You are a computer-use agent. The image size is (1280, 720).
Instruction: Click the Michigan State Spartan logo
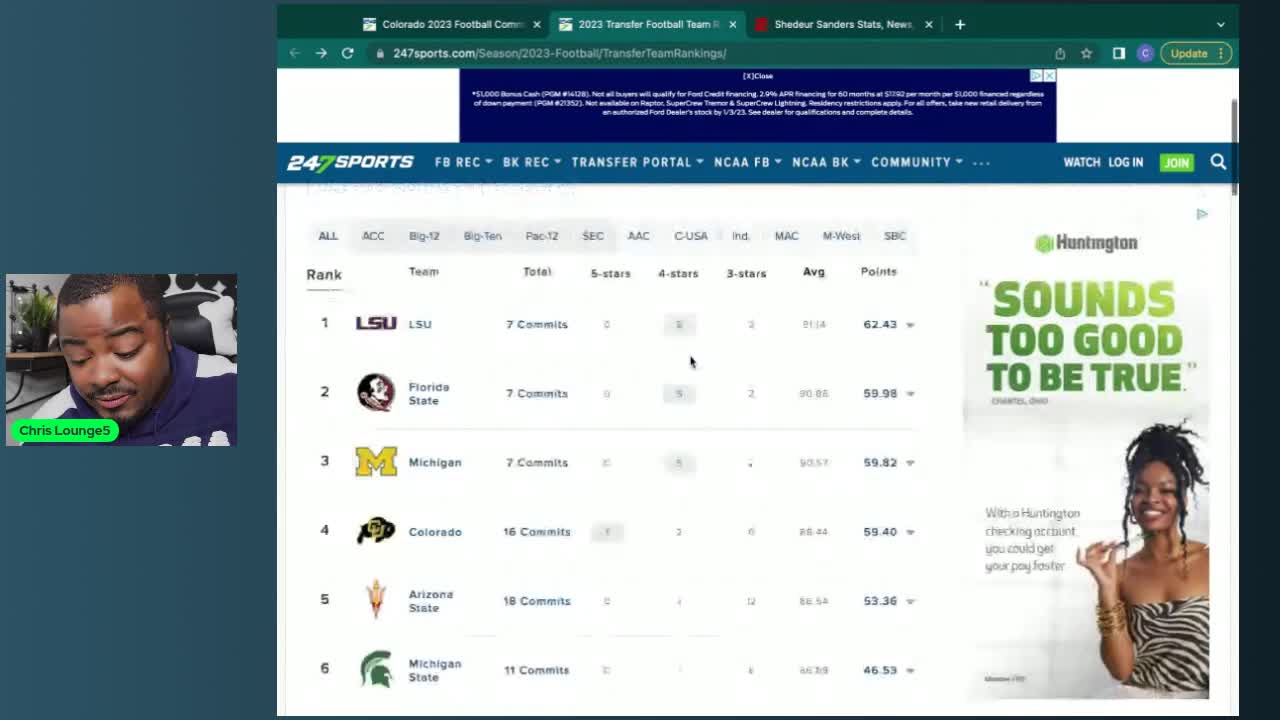376,669
